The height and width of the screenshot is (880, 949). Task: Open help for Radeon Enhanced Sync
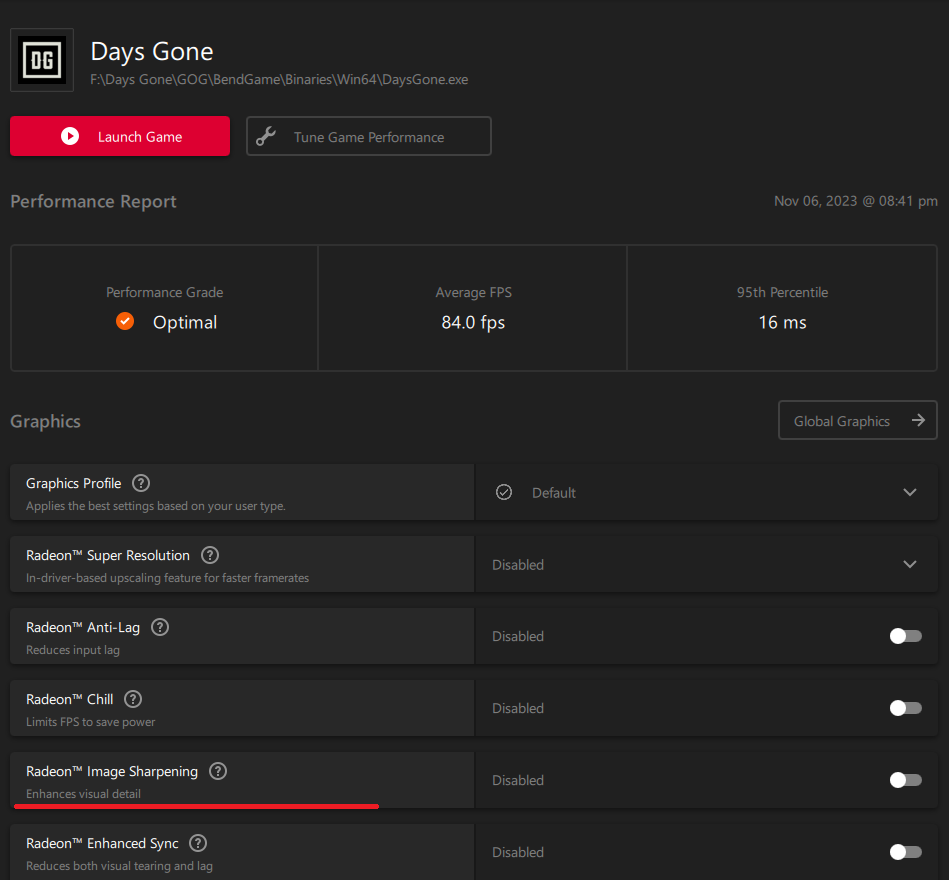[198, 843]
